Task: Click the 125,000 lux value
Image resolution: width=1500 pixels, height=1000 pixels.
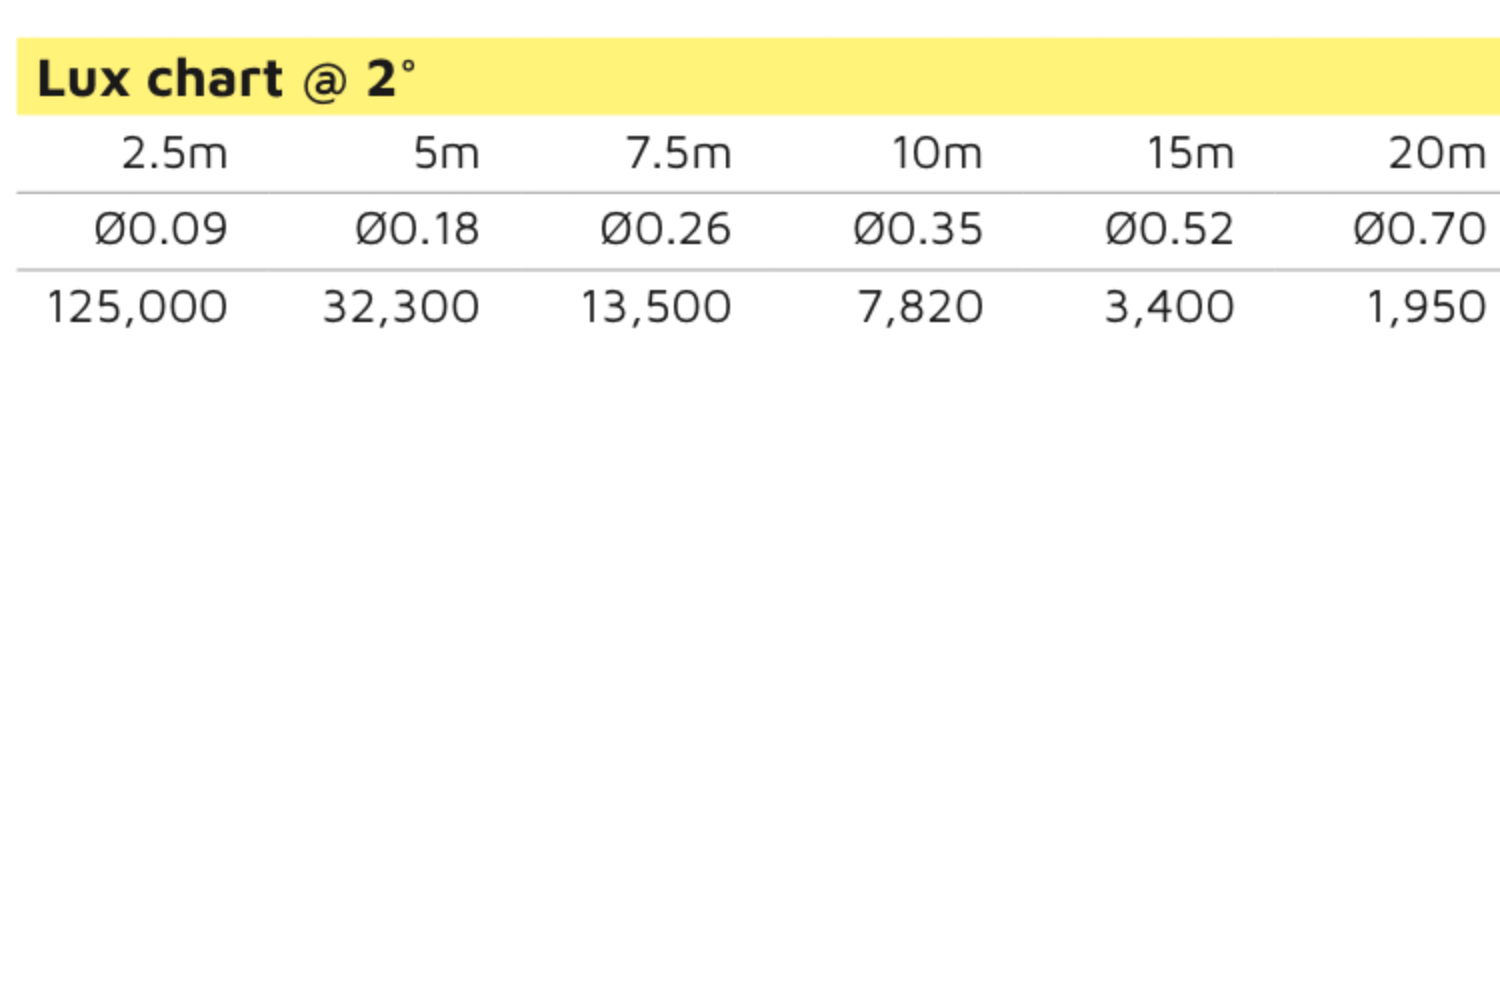Action: [138, 307]
